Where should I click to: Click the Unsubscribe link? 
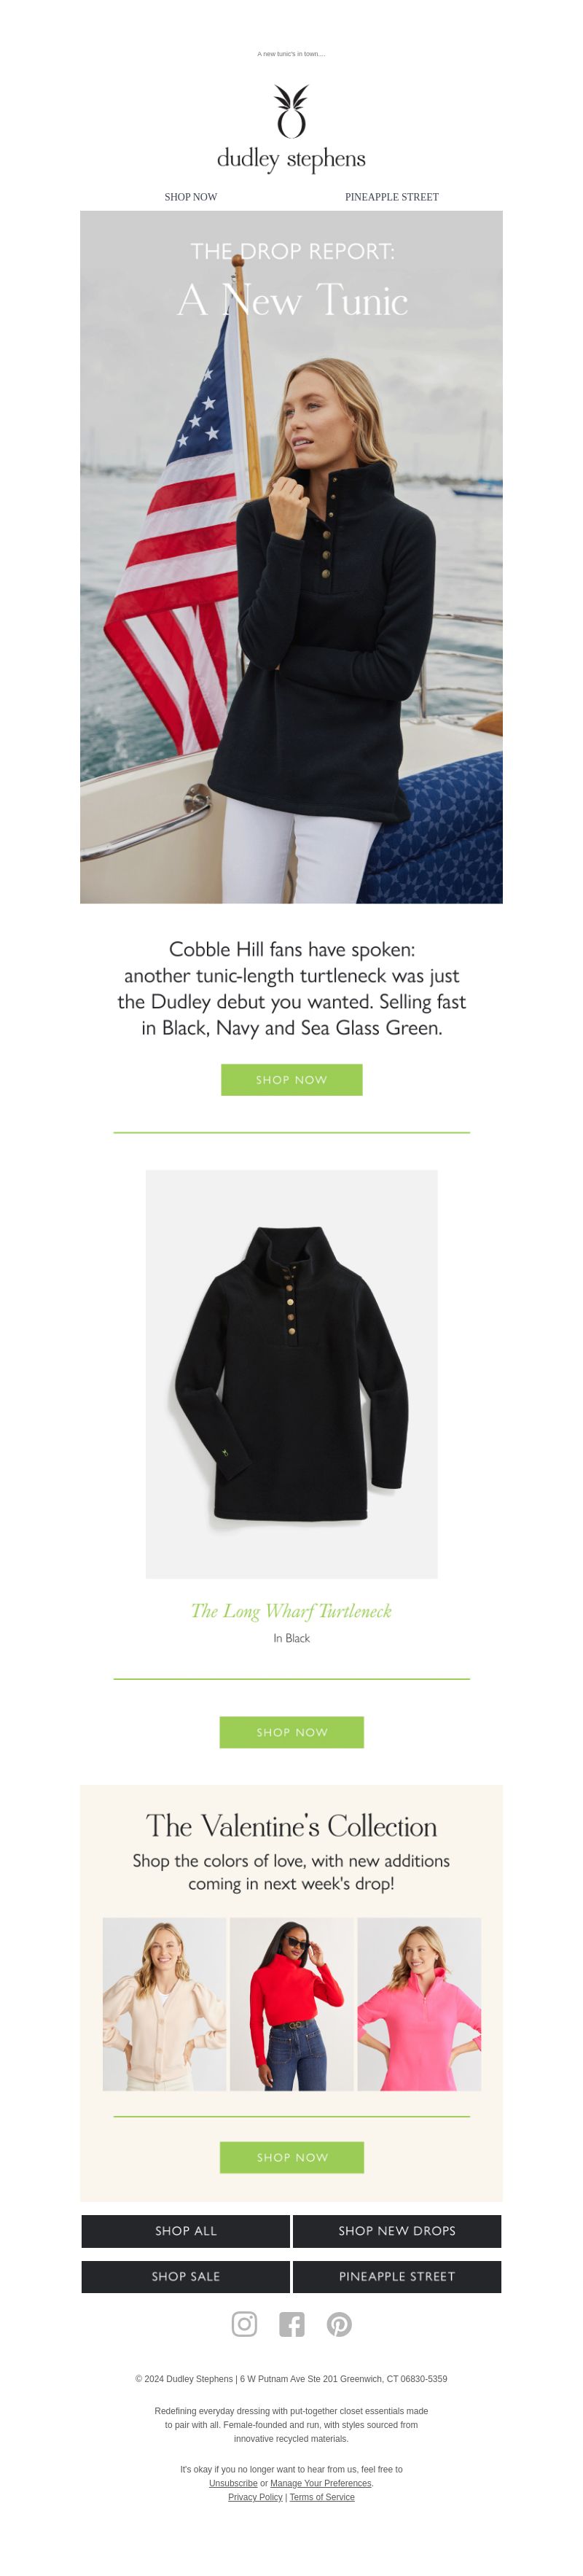click(233, 2483)
